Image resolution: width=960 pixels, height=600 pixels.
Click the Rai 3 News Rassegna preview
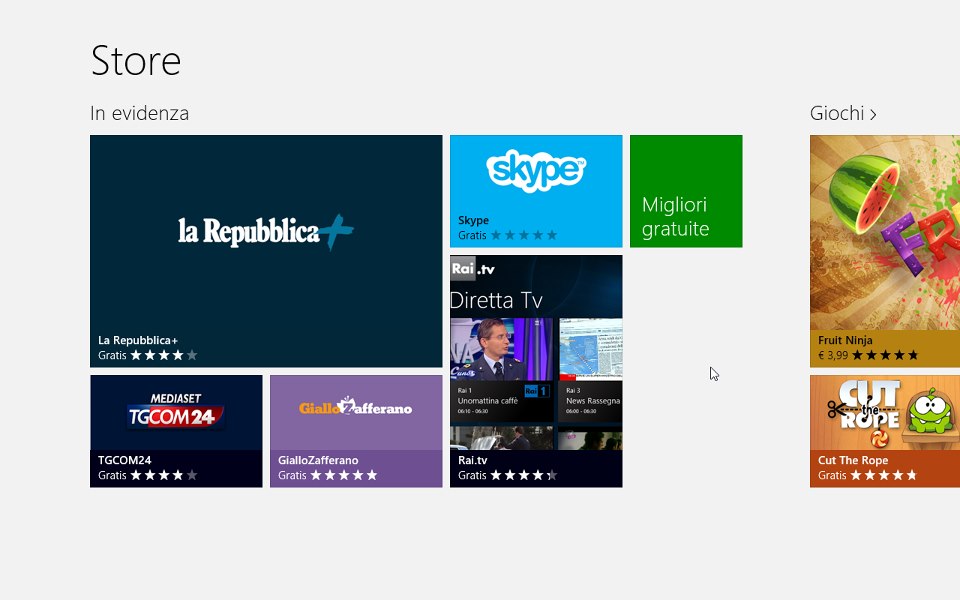pos(590,370)
